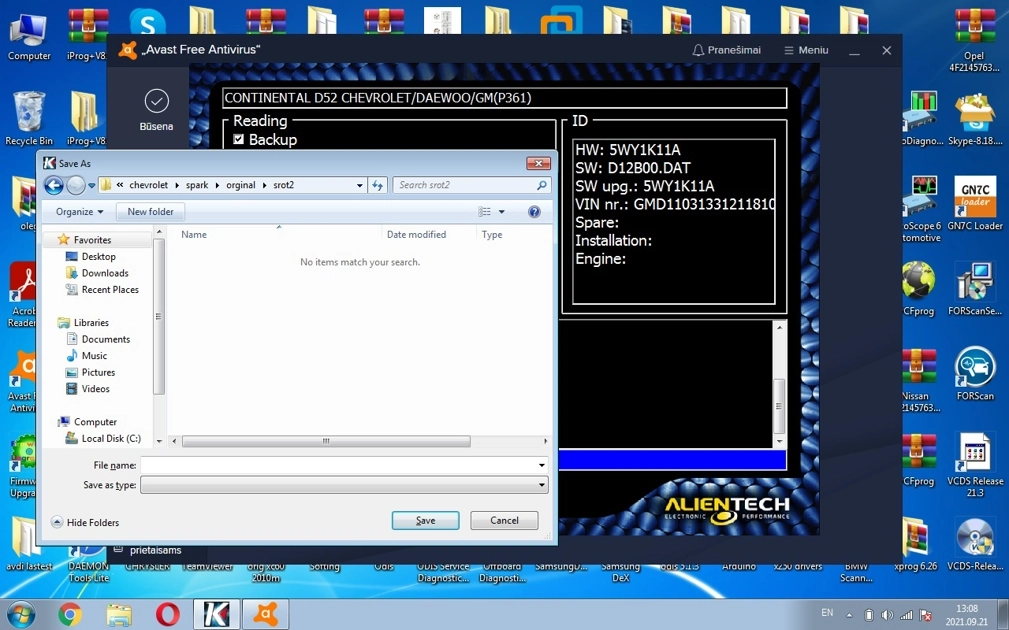1009x630 pixels.
Task: Open Documents library in navigation pane
Action: 106,339
